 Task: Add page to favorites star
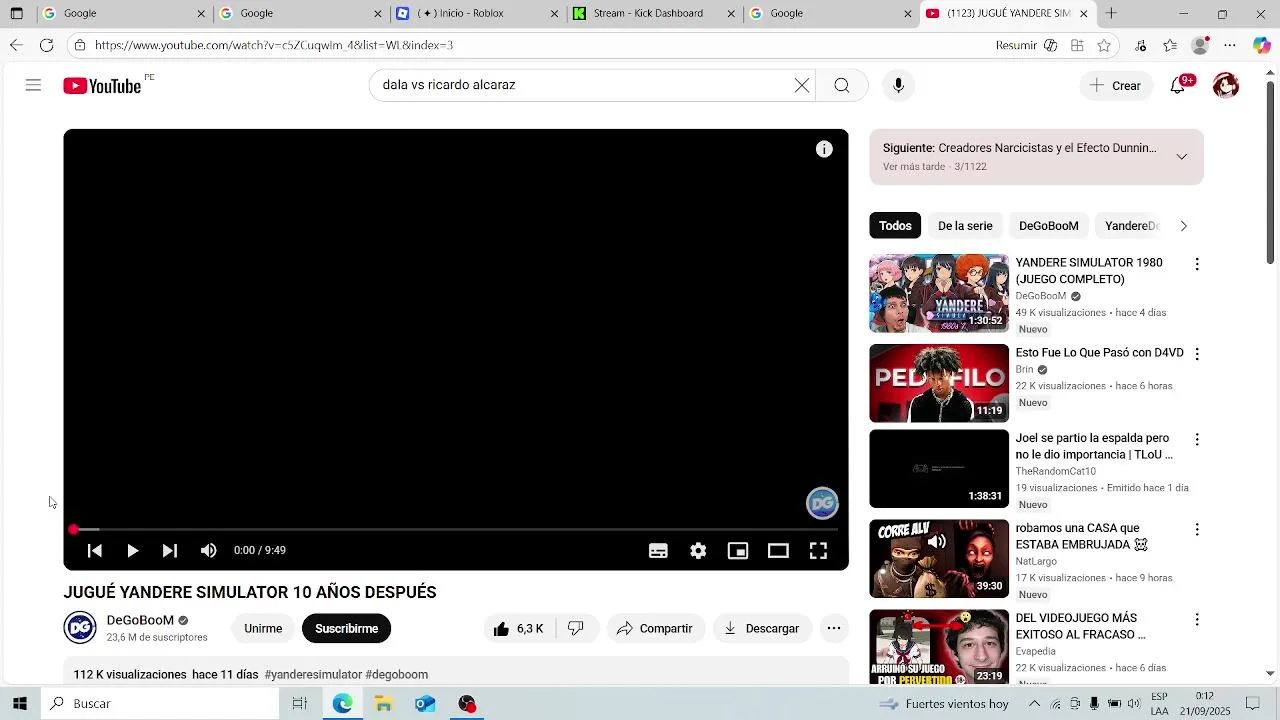click(1104, 45)
